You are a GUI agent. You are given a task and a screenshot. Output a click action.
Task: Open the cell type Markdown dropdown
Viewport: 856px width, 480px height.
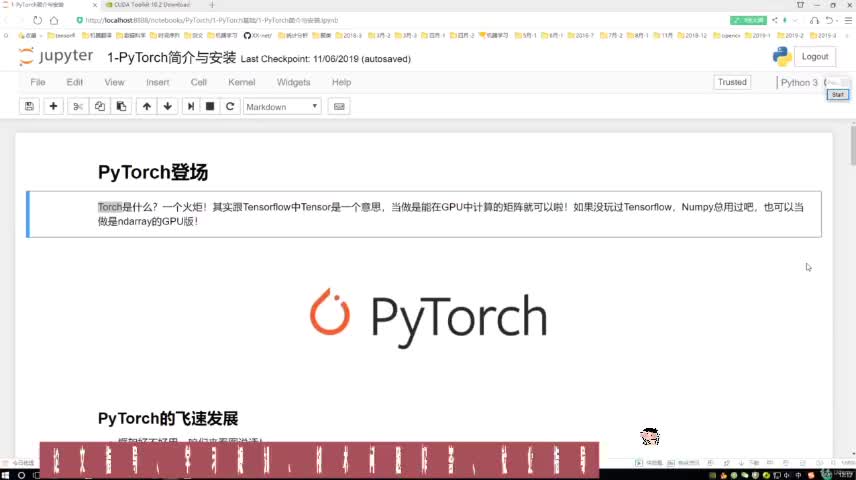[282, 106]
